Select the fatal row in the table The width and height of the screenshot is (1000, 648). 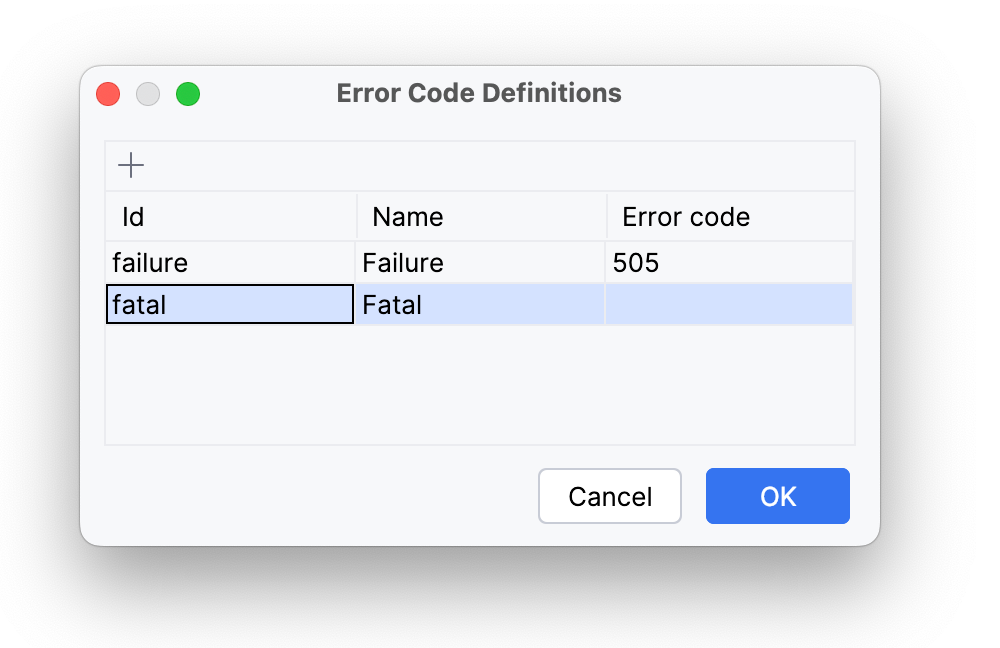pyautogui.click(x=480, y=304)
